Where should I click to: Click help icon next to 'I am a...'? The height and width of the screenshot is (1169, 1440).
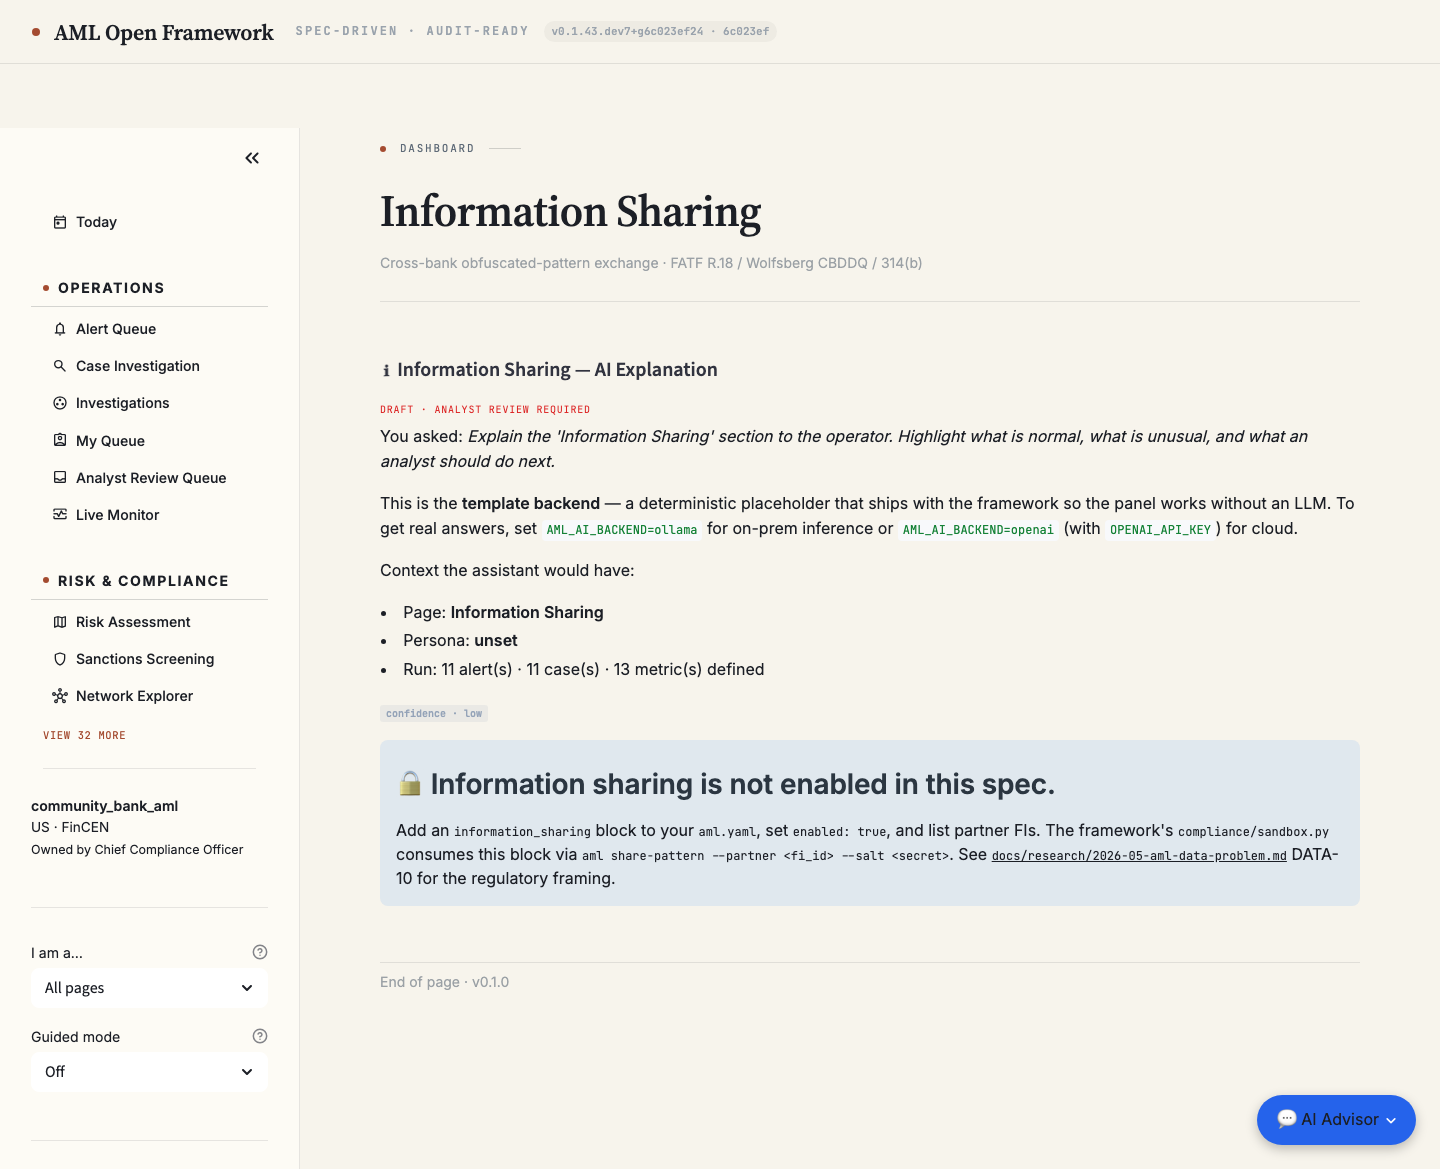(x=260, y=952)
